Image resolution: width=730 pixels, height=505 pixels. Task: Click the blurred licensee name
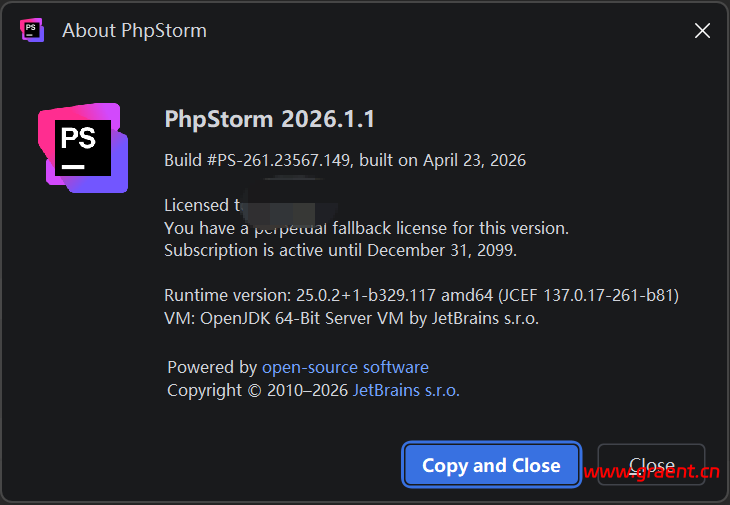pos(282,202)
